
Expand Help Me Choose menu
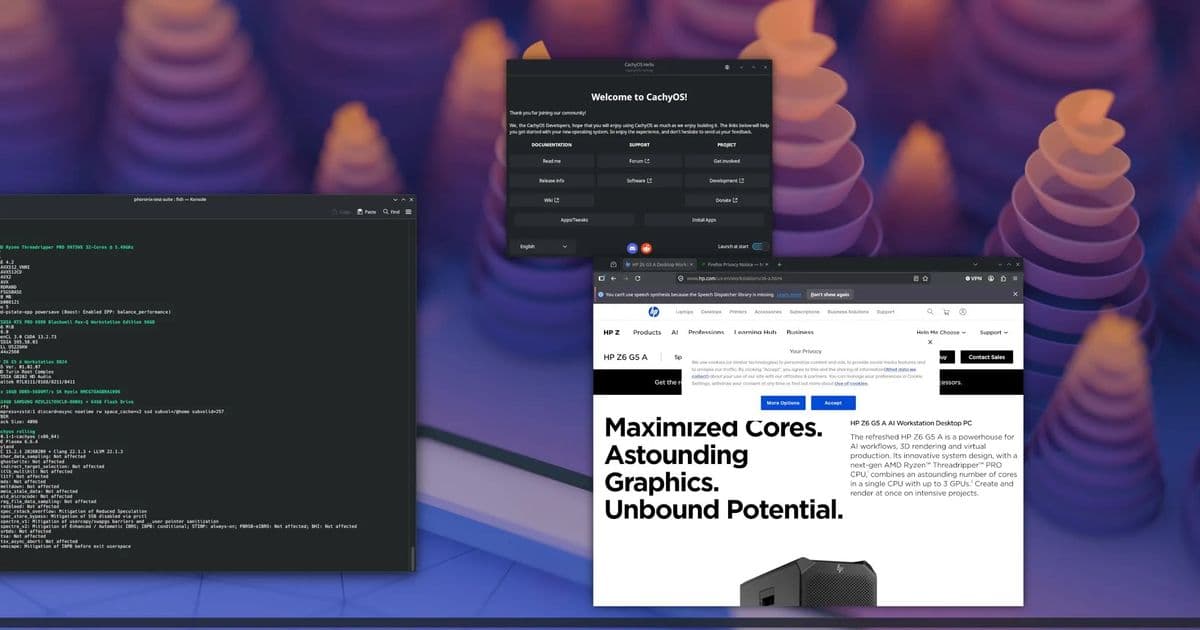(942, 332)
